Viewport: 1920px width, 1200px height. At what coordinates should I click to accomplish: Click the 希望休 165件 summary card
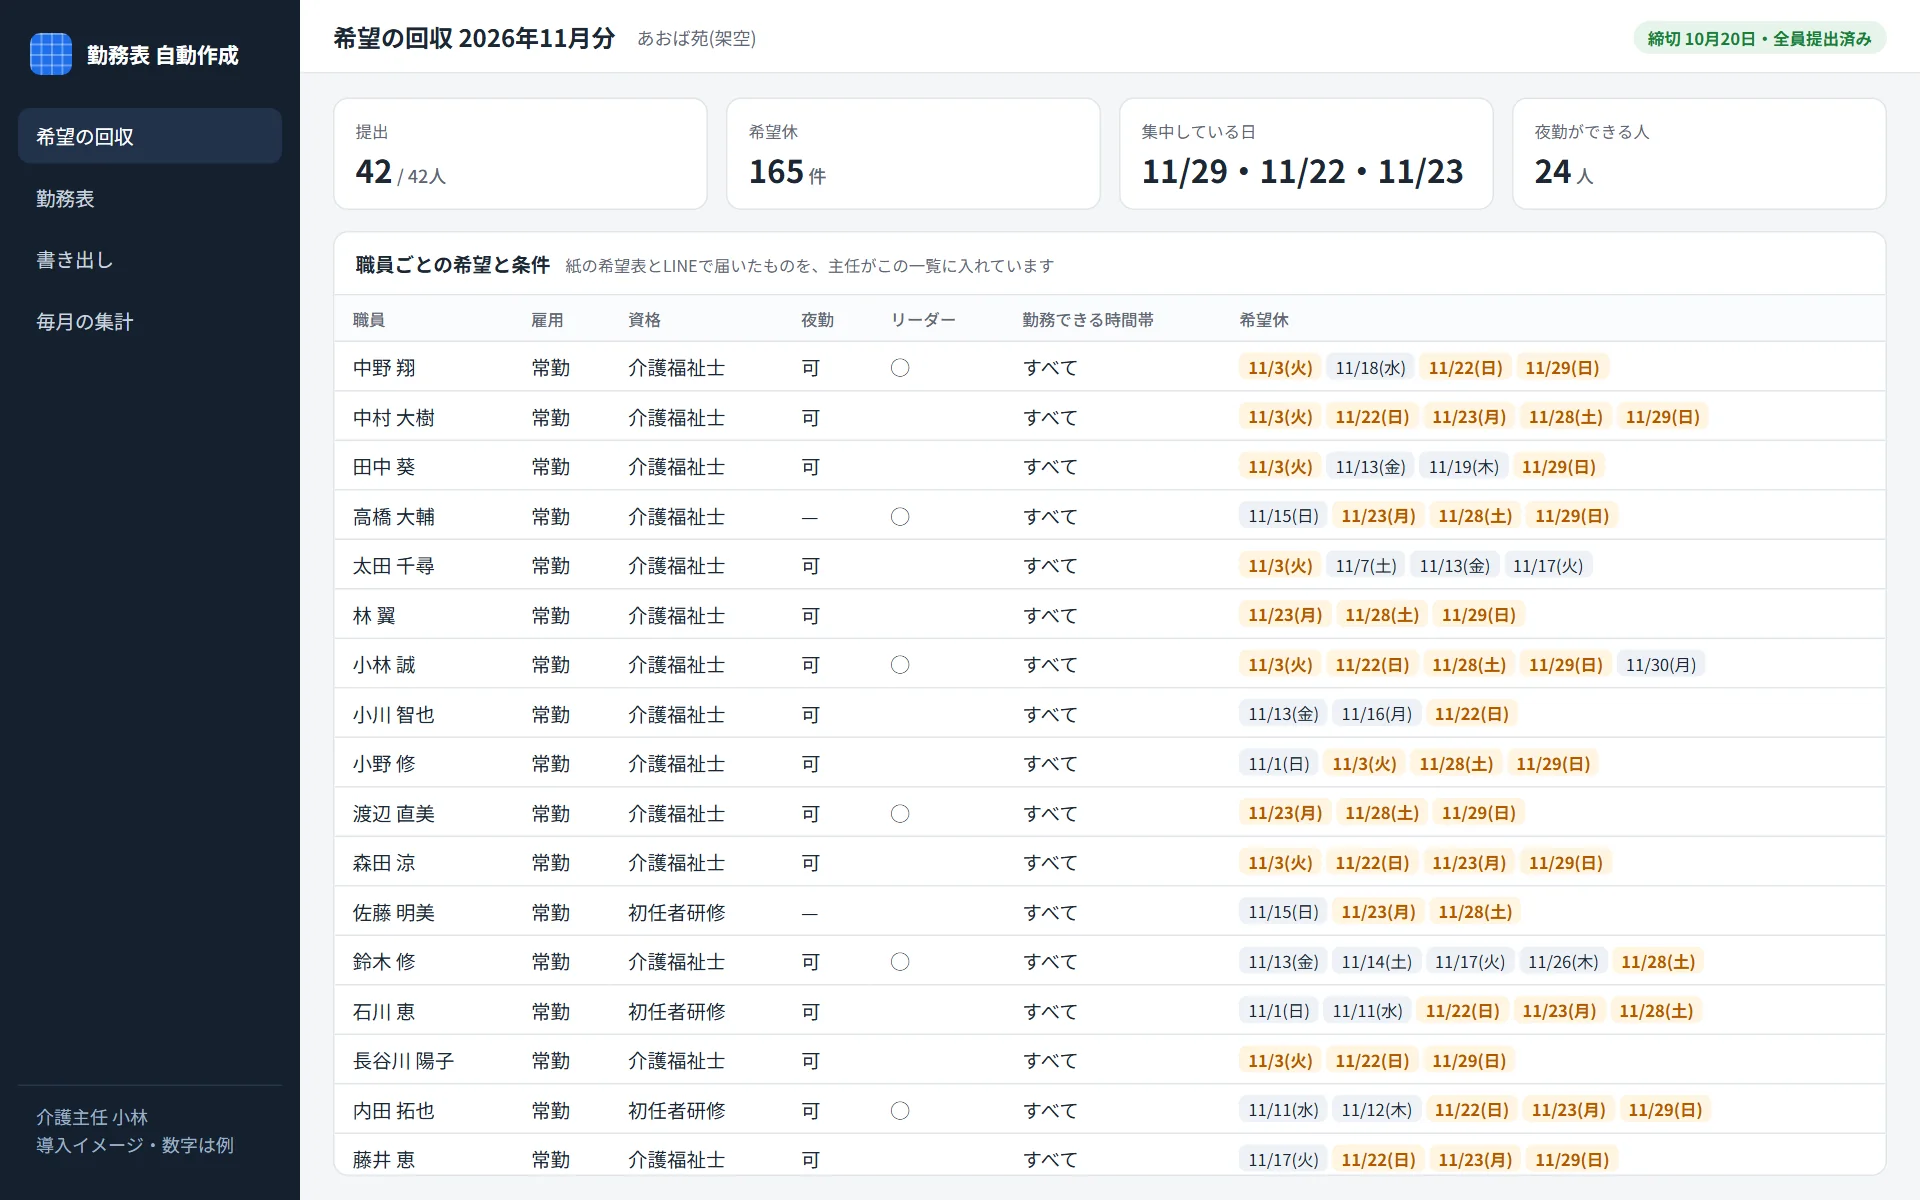coord(913,153)
